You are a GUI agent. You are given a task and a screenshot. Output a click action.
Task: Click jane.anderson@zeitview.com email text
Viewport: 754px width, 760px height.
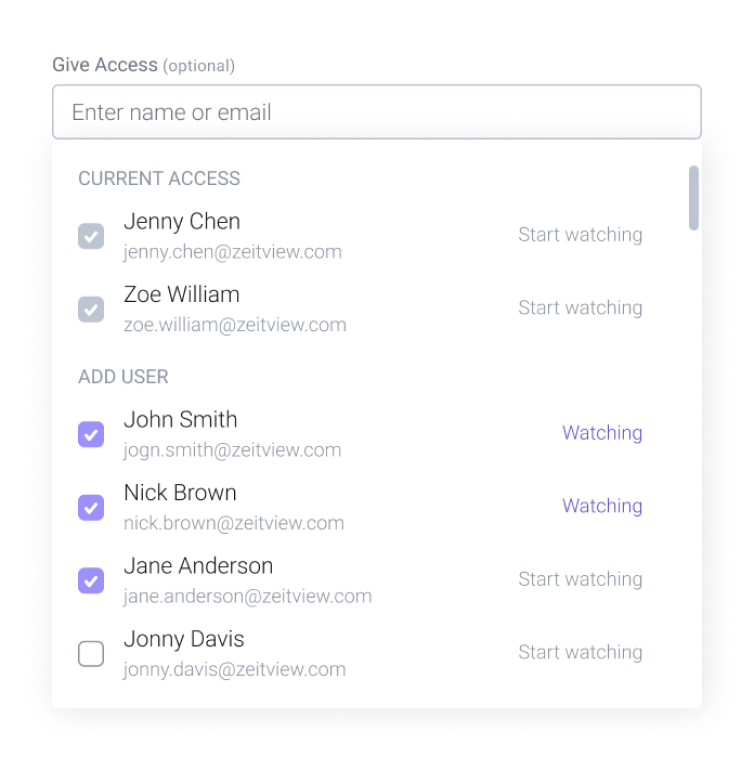click(248, 596)
